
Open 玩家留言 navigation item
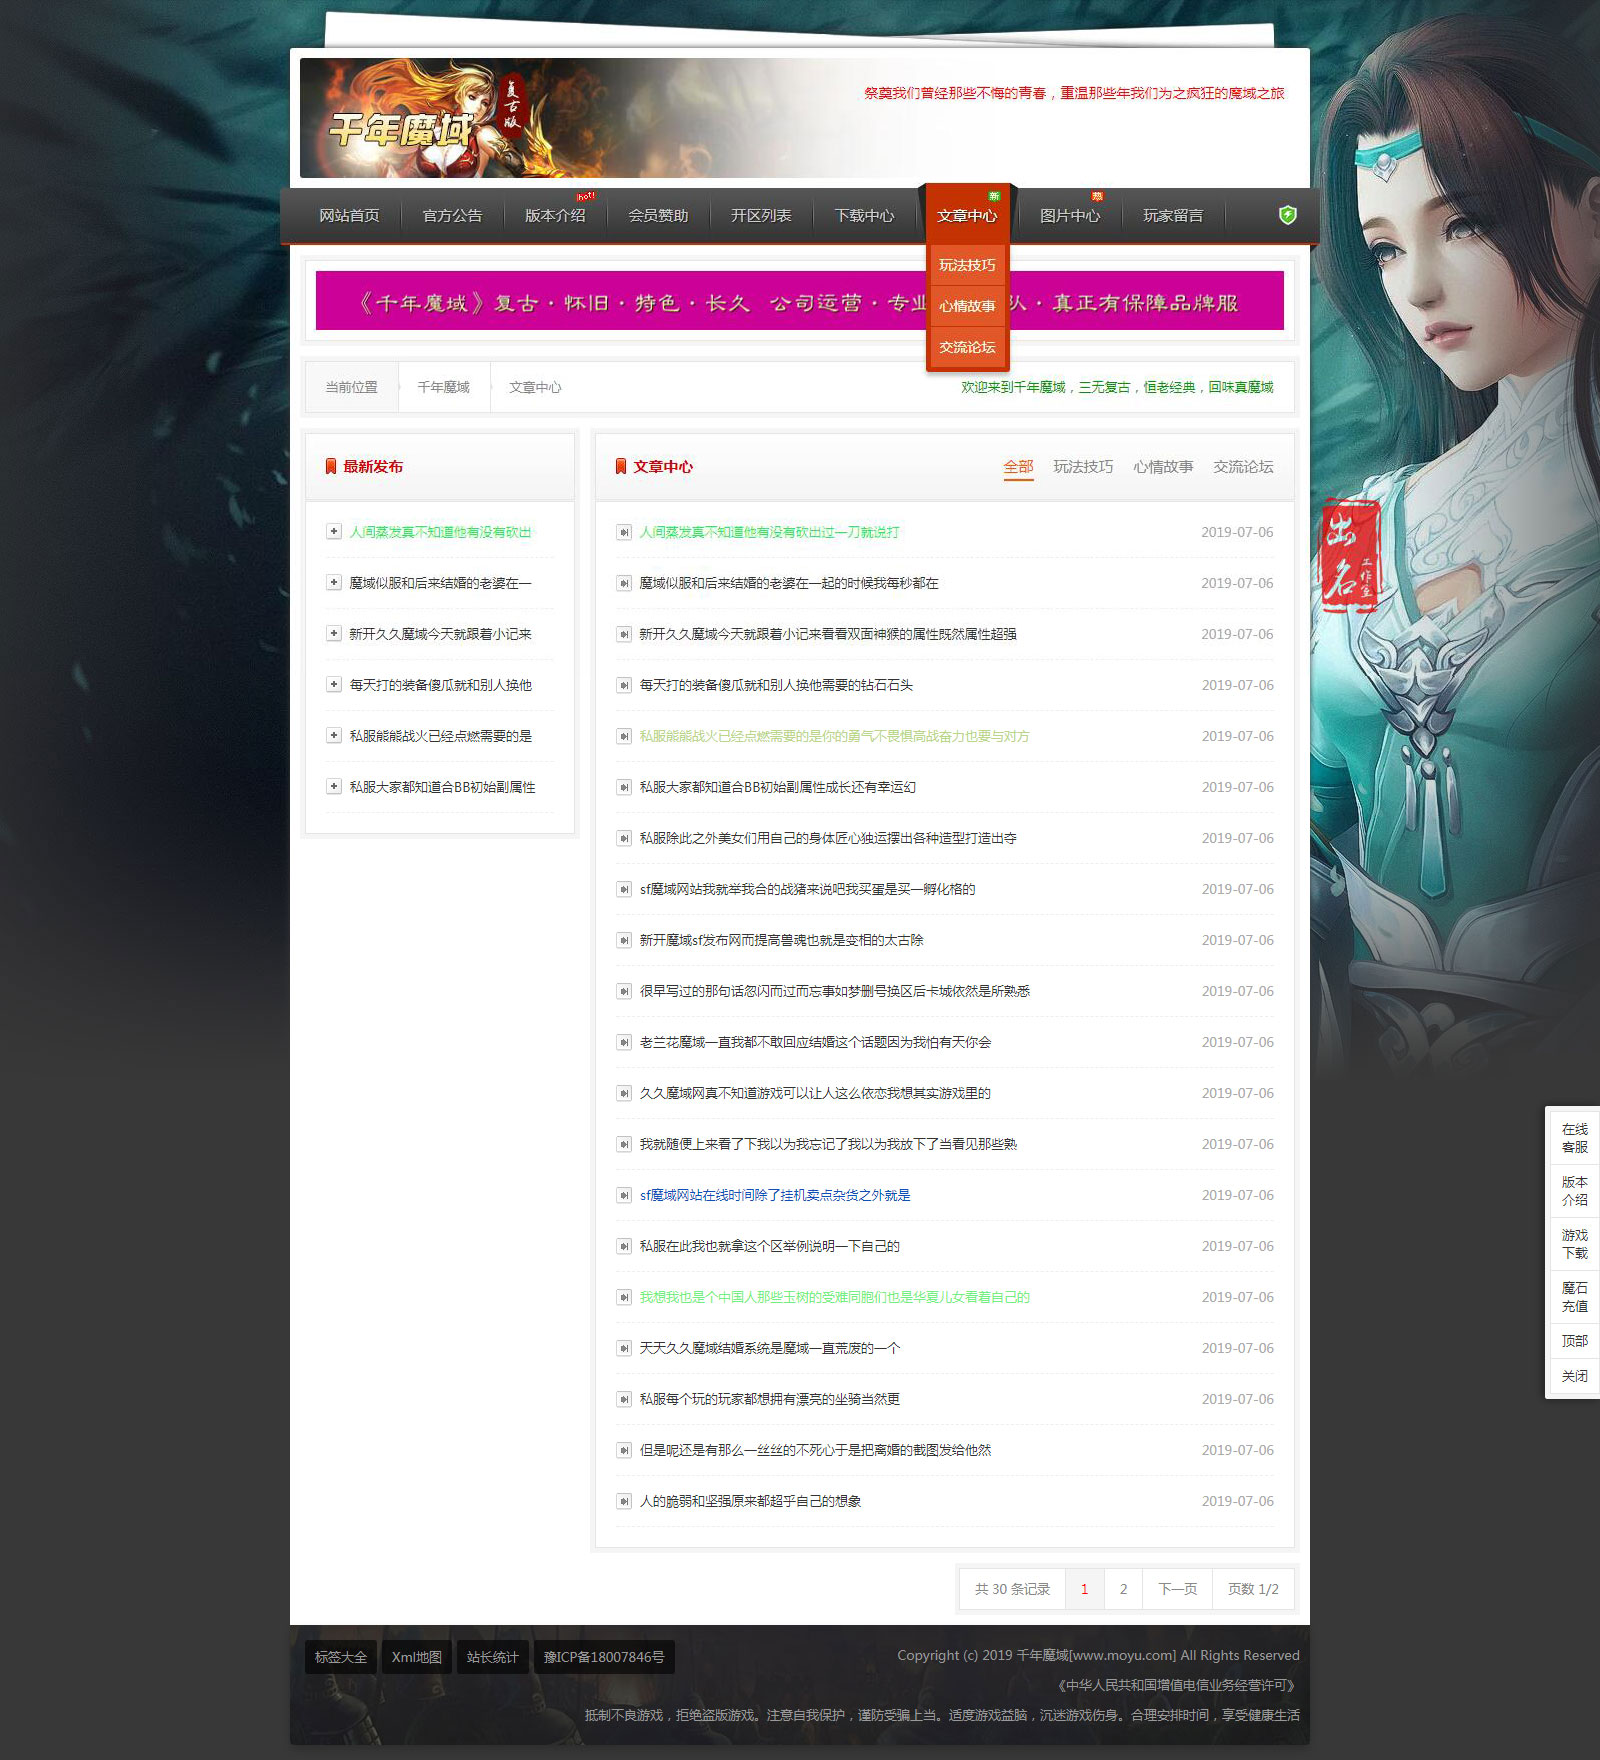pyautogui.click(x=1173, y=215)
